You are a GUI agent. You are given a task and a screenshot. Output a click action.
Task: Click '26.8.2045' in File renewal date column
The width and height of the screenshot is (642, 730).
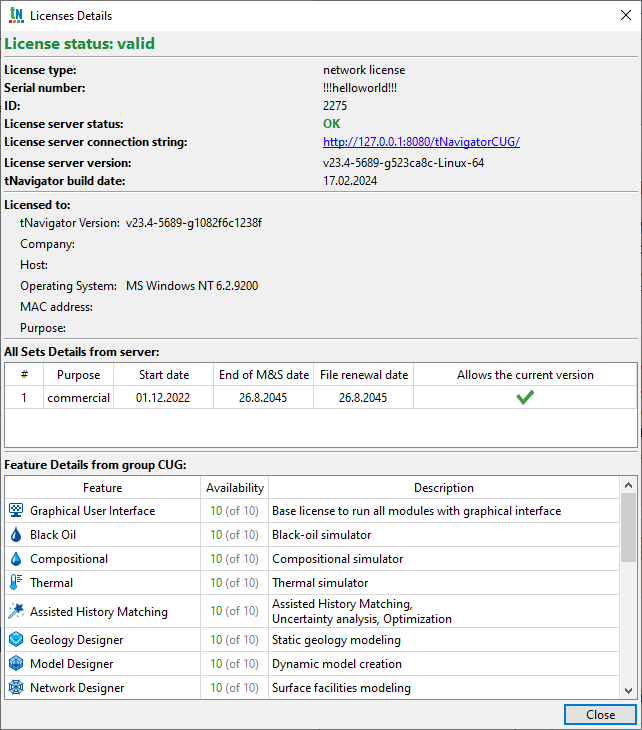pos(363,398)
